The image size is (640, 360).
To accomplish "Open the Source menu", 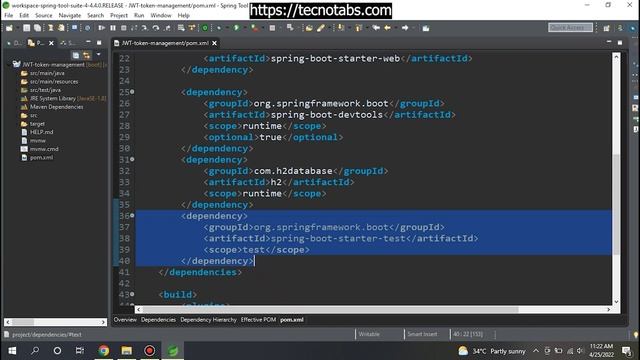I will [44, 15].
